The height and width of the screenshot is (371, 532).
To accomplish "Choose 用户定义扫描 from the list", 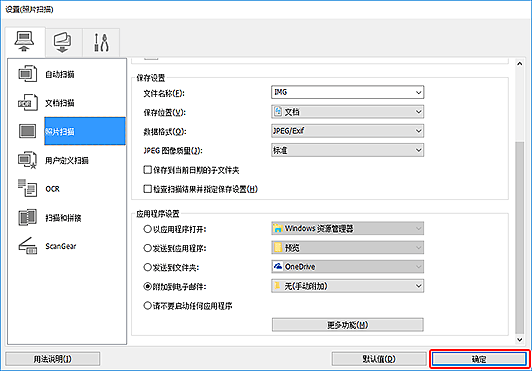I will pos(67,160).
